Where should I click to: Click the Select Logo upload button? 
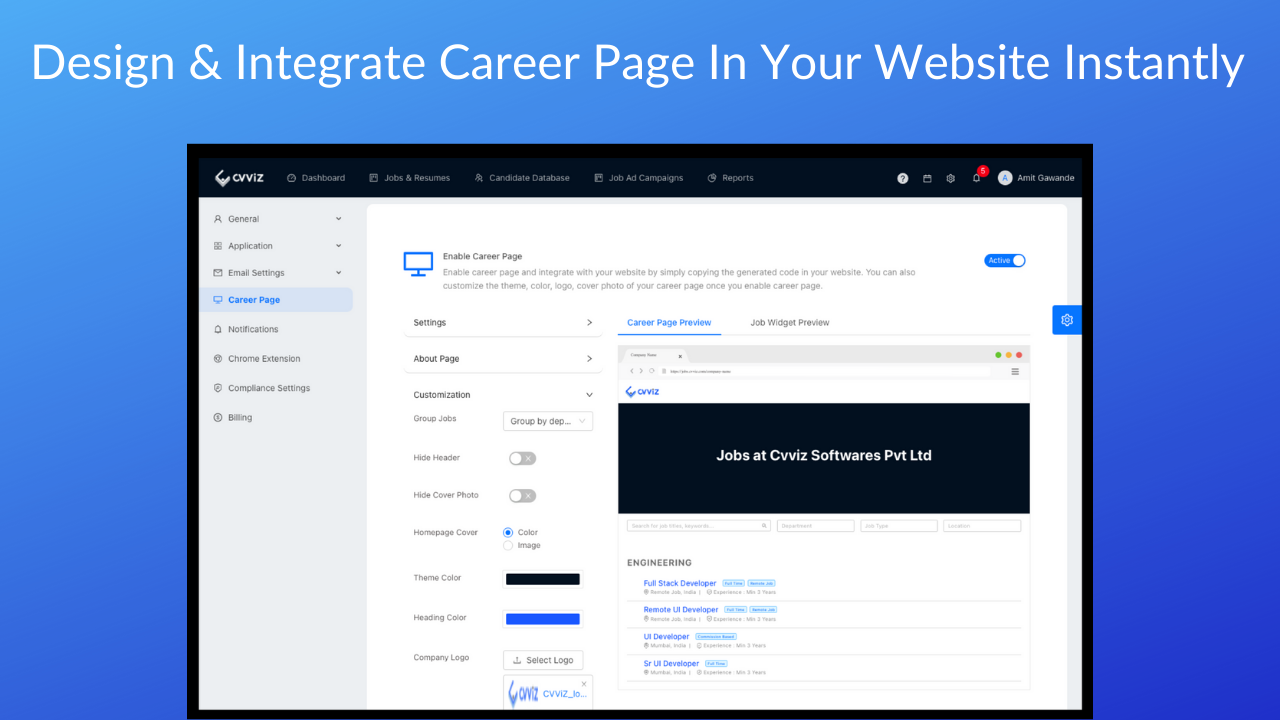pyautogui.click(x=543, y=660)
